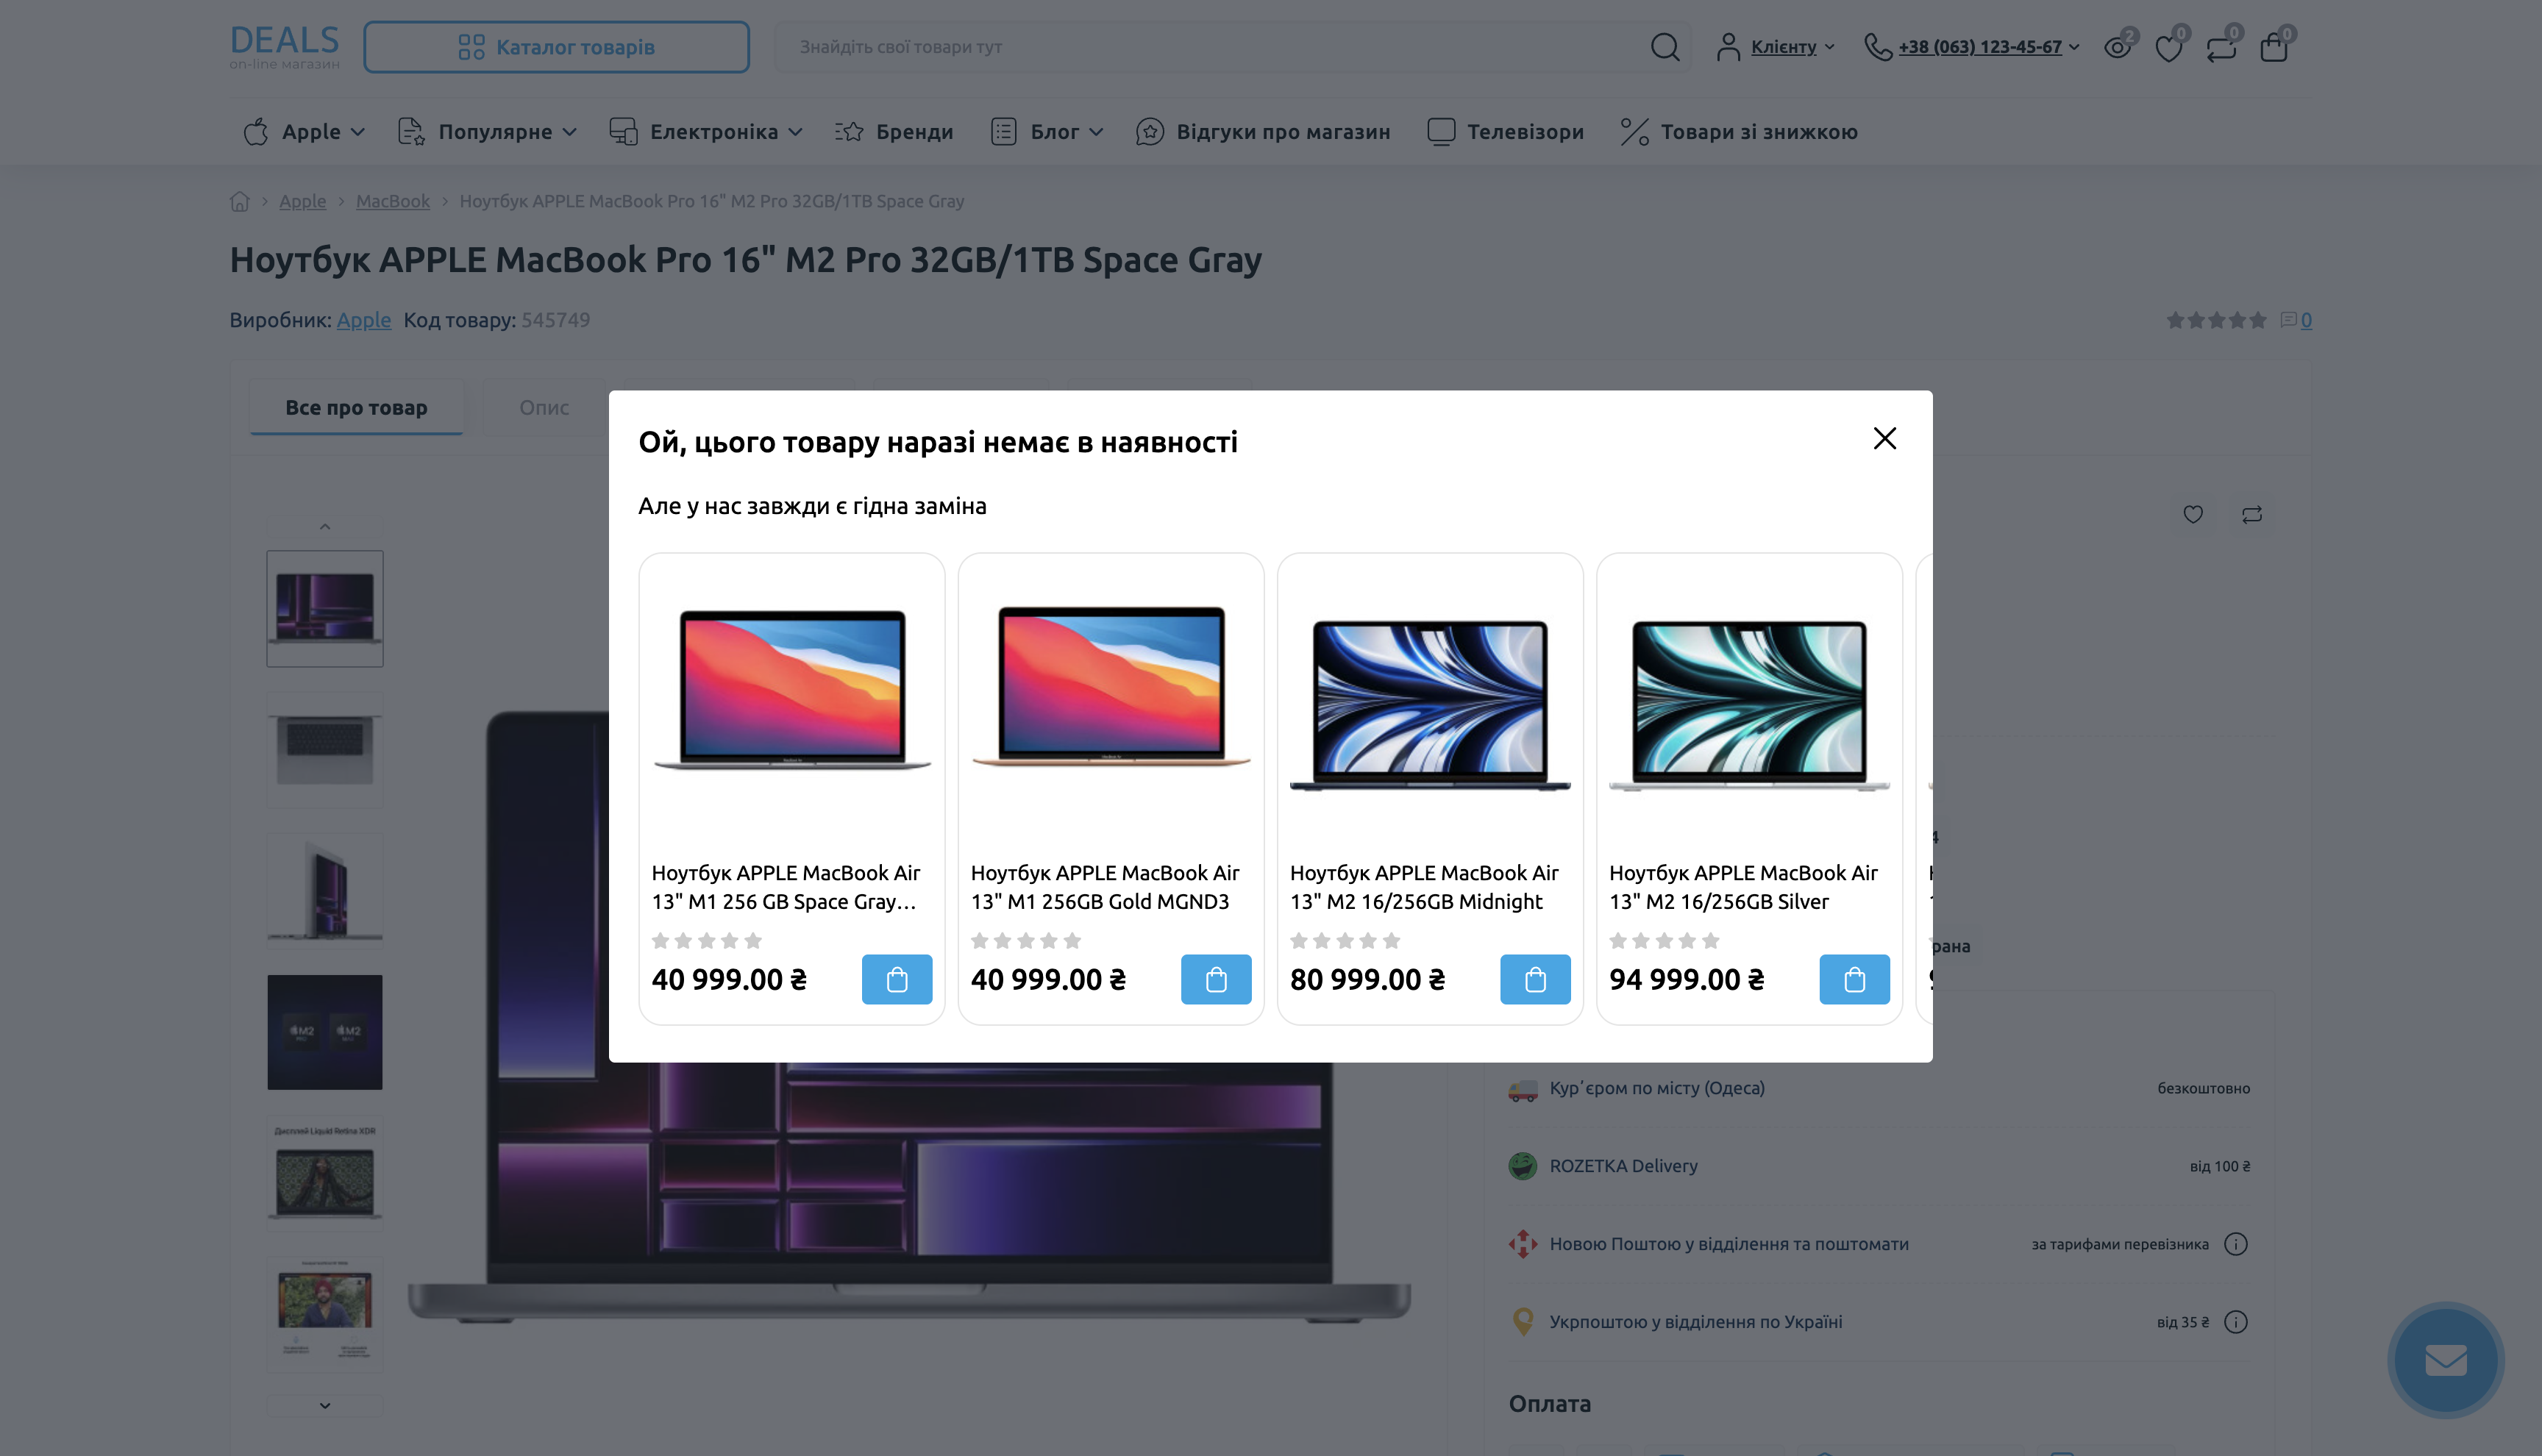Open recently viewed eye icon
This screenshot has width=2542, height=1456.
pyautogui.click(x=2116, y=47)
